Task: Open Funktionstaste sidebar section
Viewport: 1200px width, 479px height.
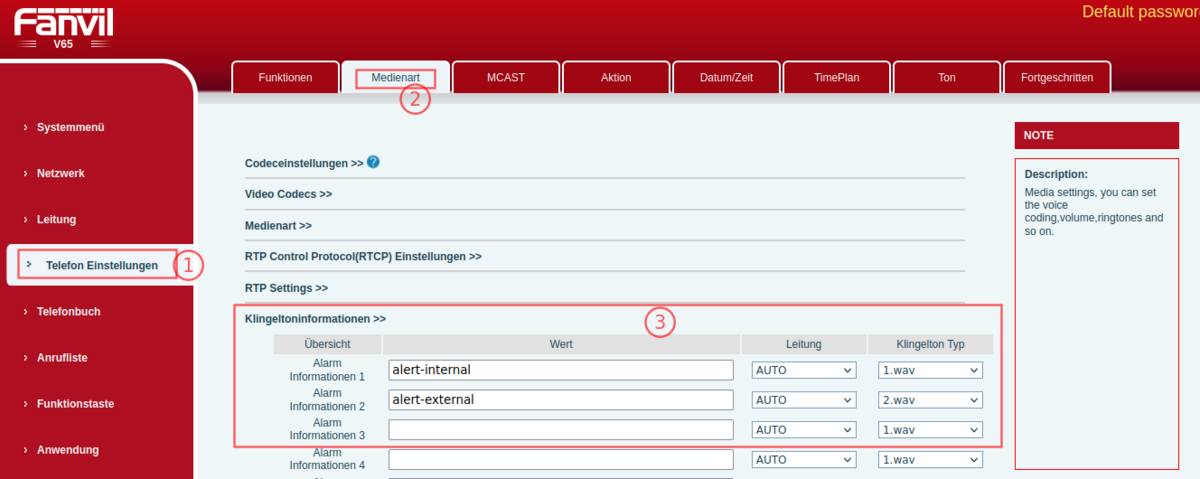Action: click(x=75, y=404)
